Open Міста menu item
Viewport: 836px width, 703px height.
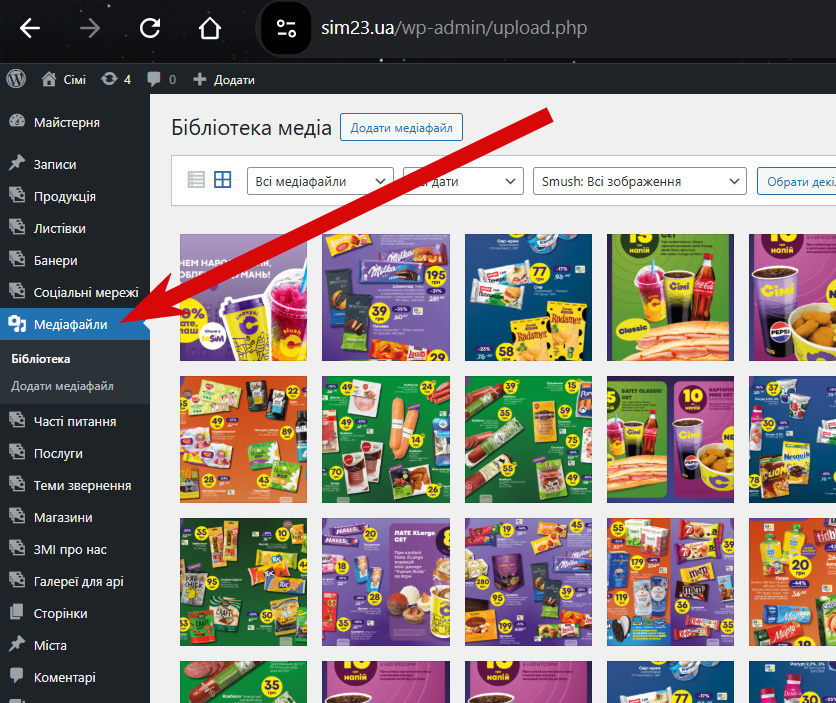50,645
